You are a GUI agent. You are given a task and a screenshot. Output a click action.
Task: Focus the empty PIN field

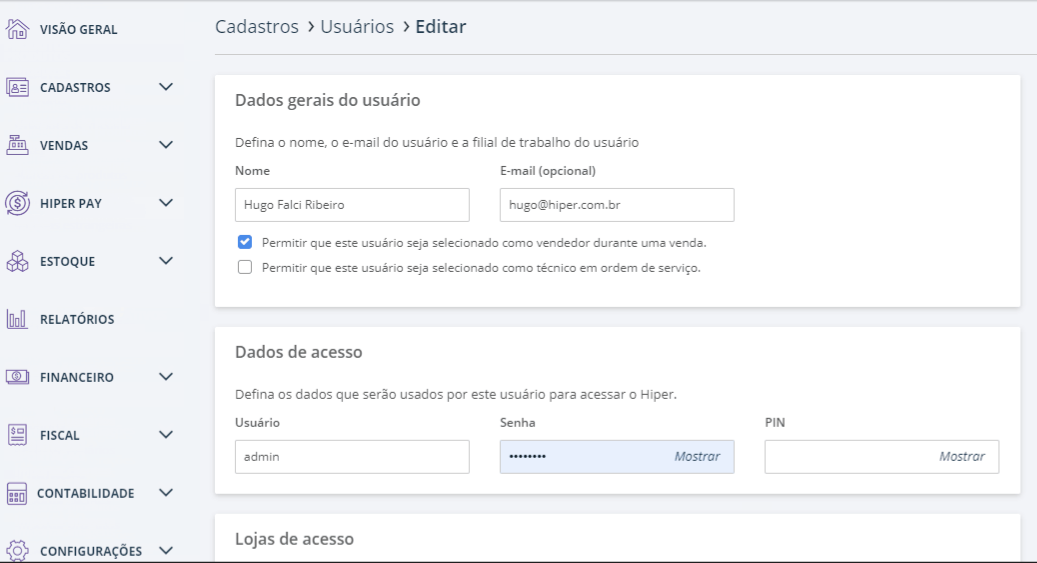(882, 457)
